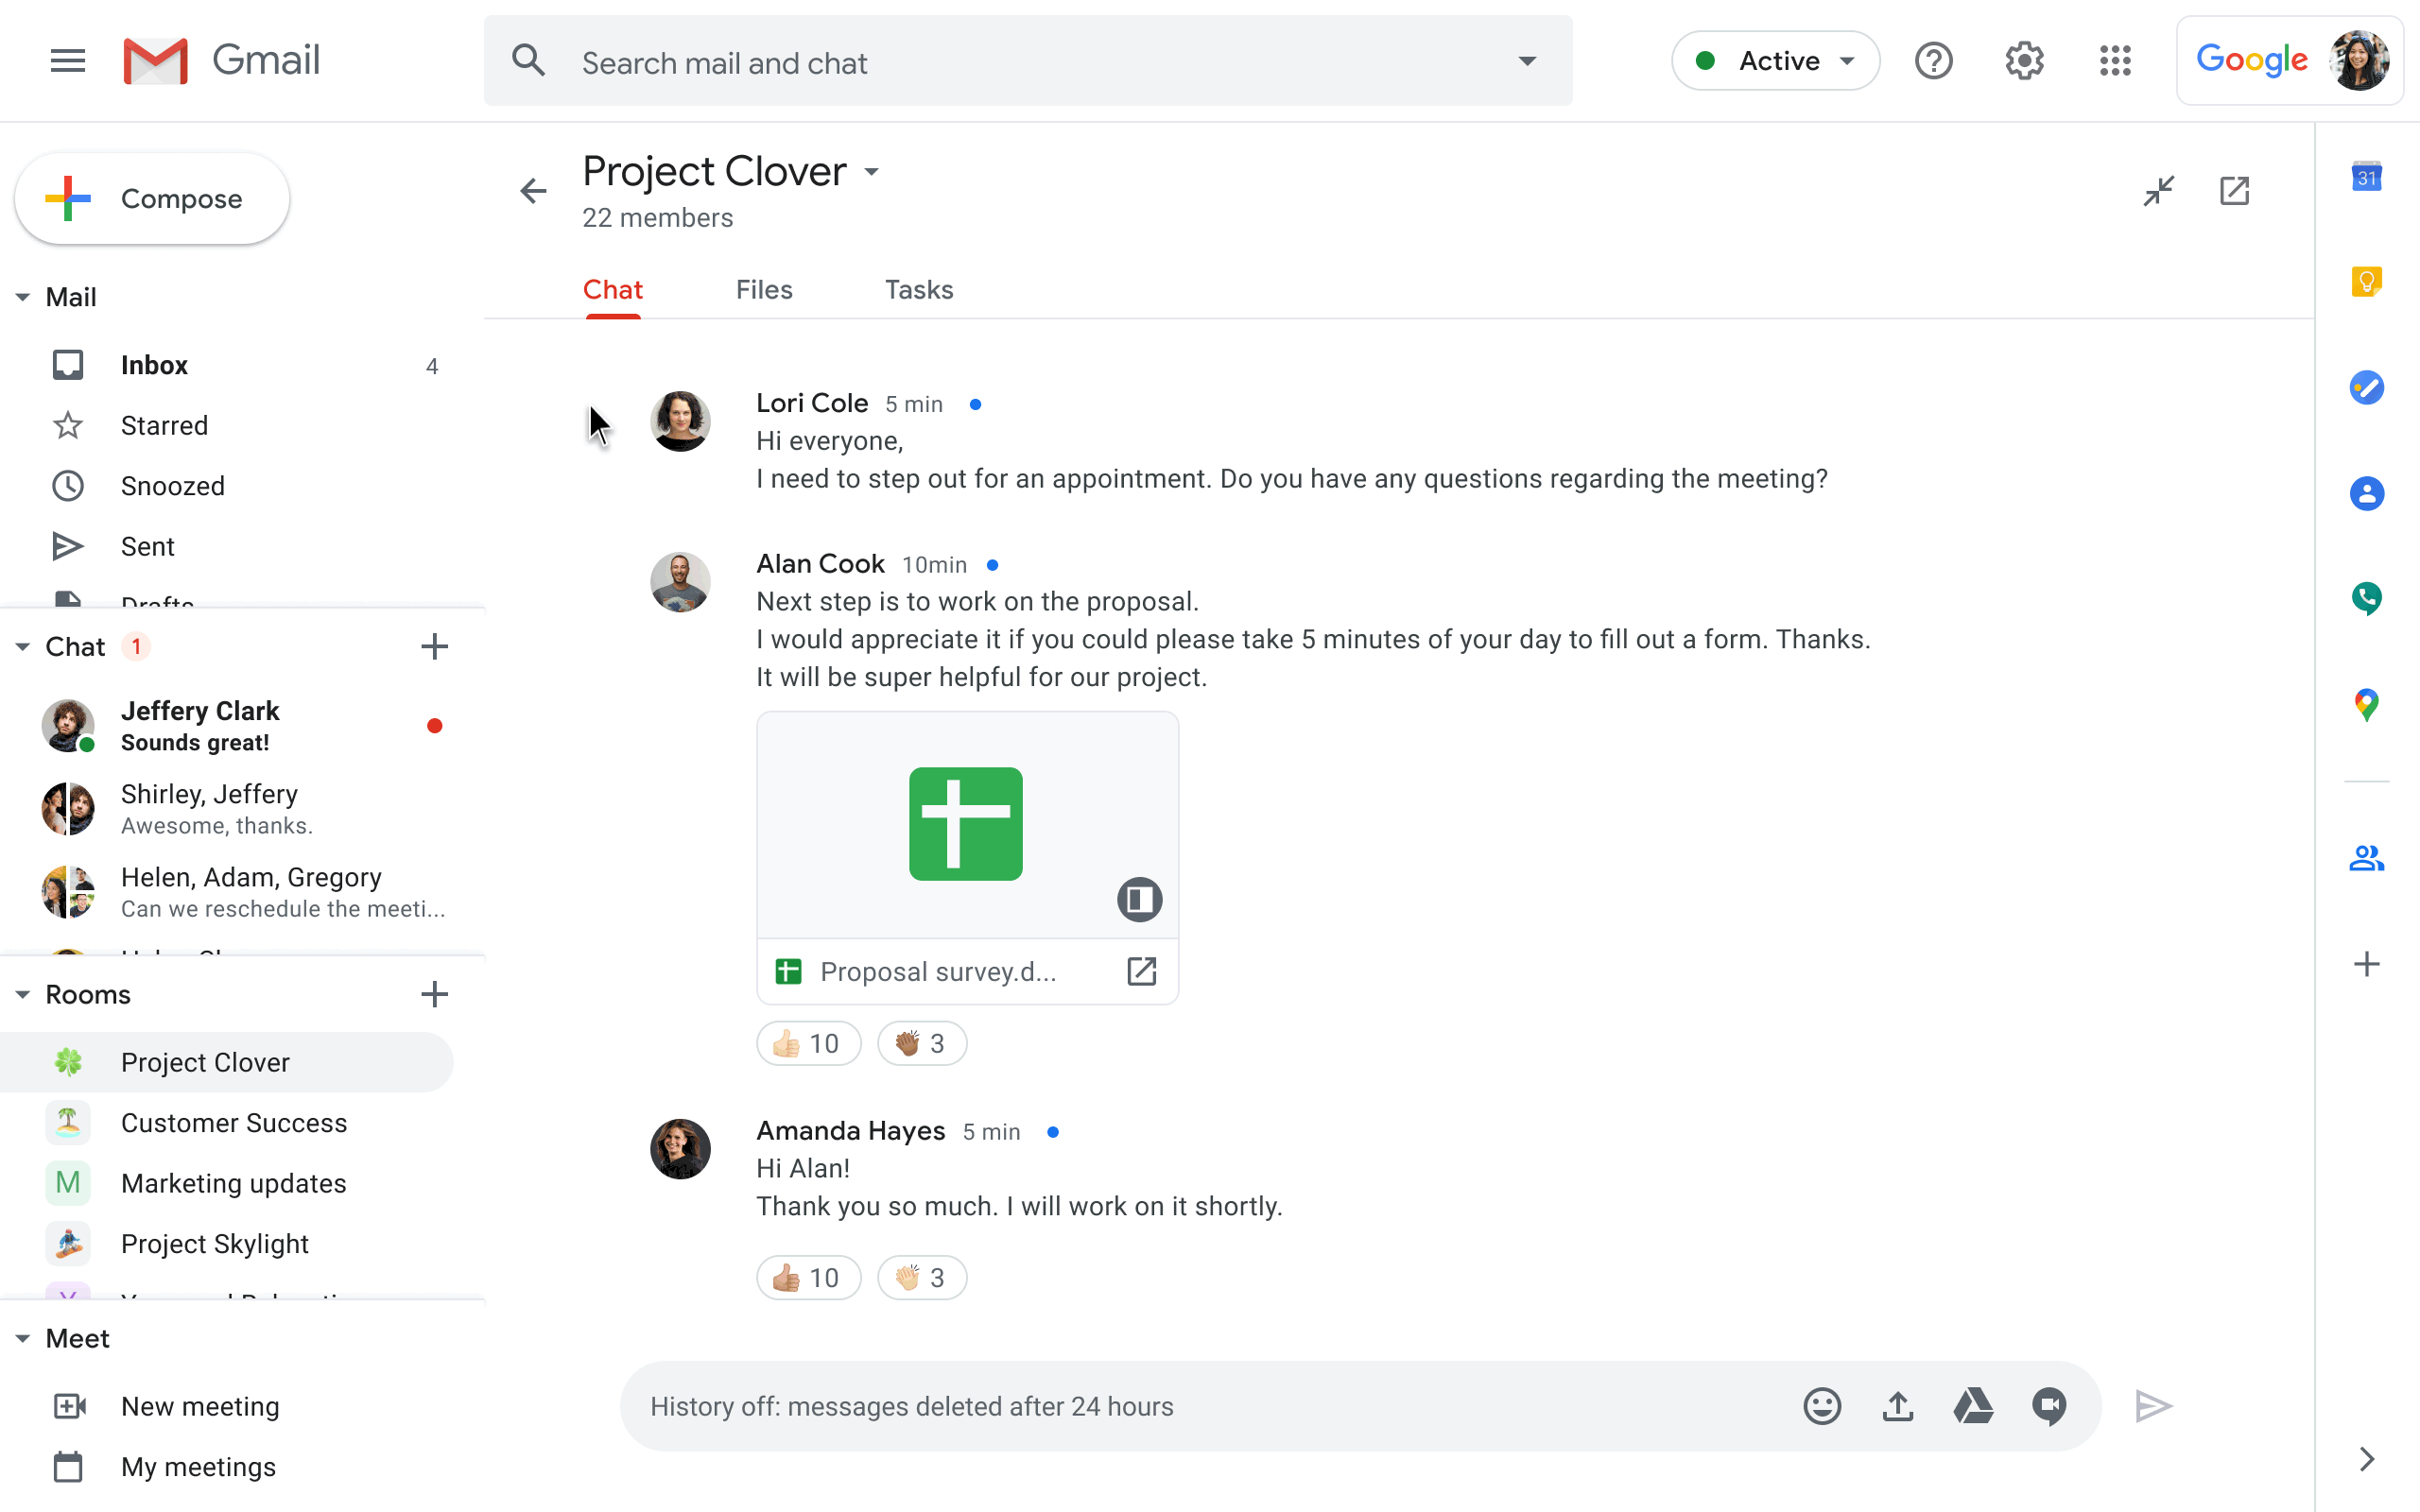The height and width of the screenshot is (1512, 2420).
Task: Switch to the Tasks tab
Action: pyautogui.click(x=918, y=289)
